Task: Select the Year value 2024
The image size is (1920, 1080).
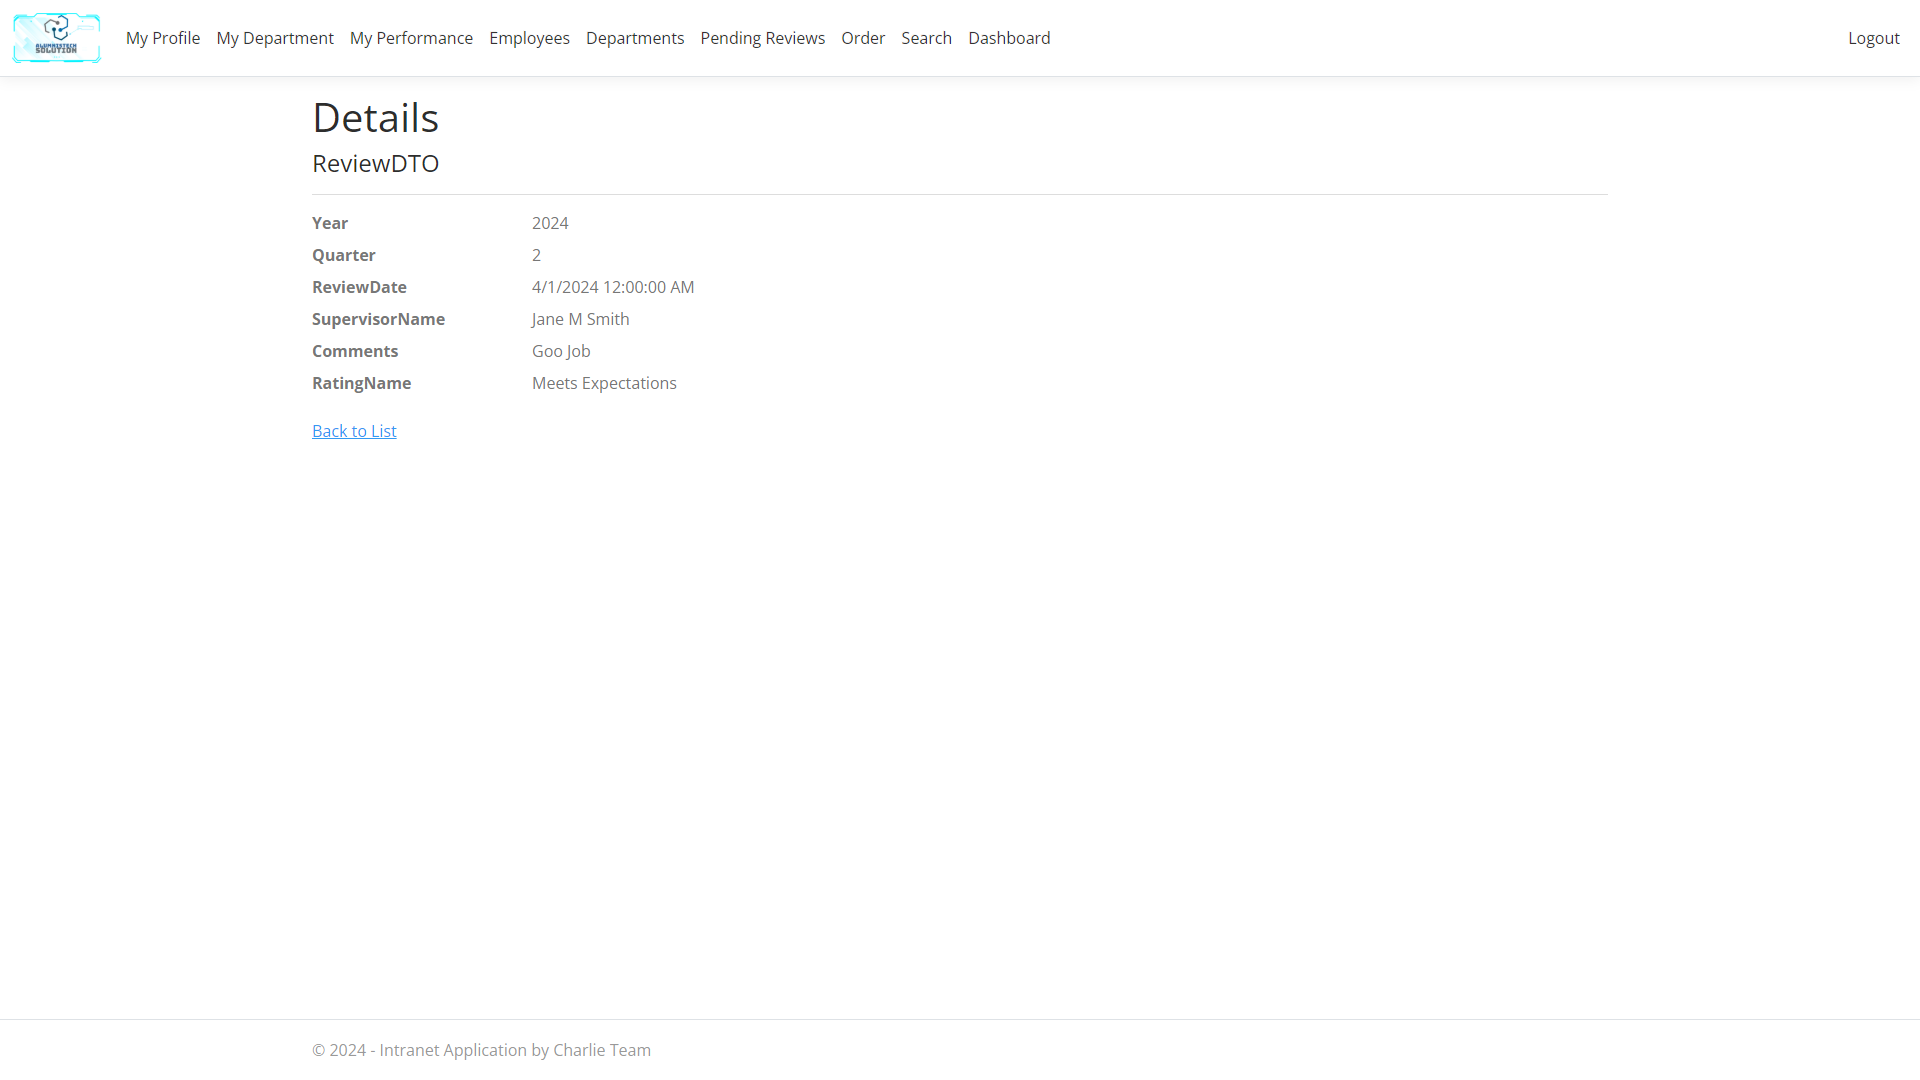Action: (550, 223)
